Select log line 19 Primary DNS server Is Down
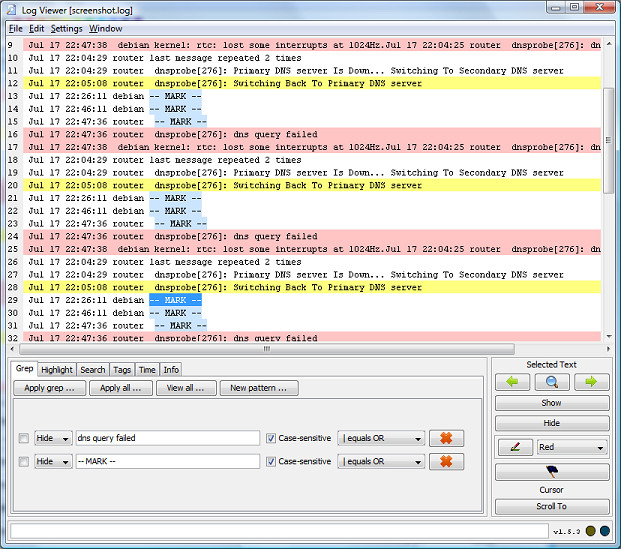This screenshot has width=621, height=549. coord(312,173)
